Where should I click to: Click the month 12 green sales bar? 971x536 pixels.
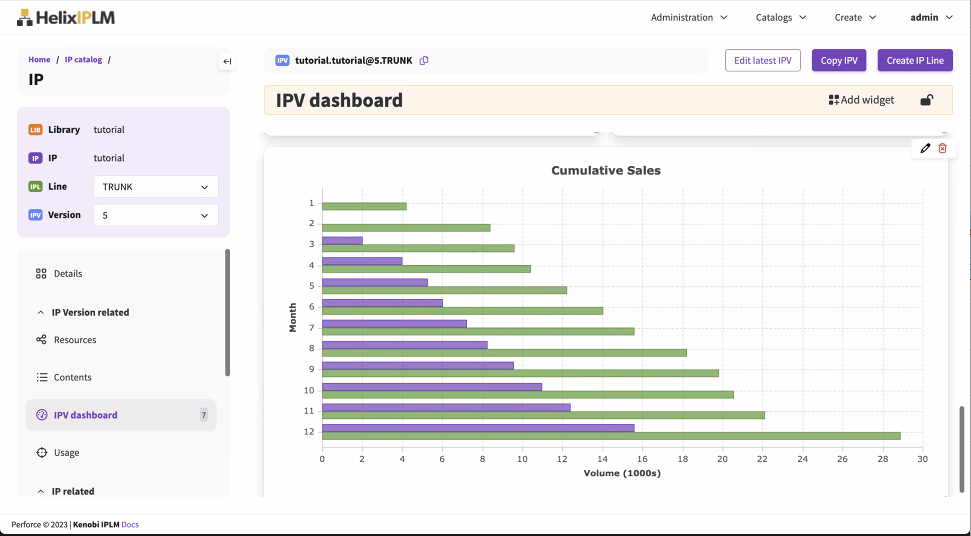[611, 436]
